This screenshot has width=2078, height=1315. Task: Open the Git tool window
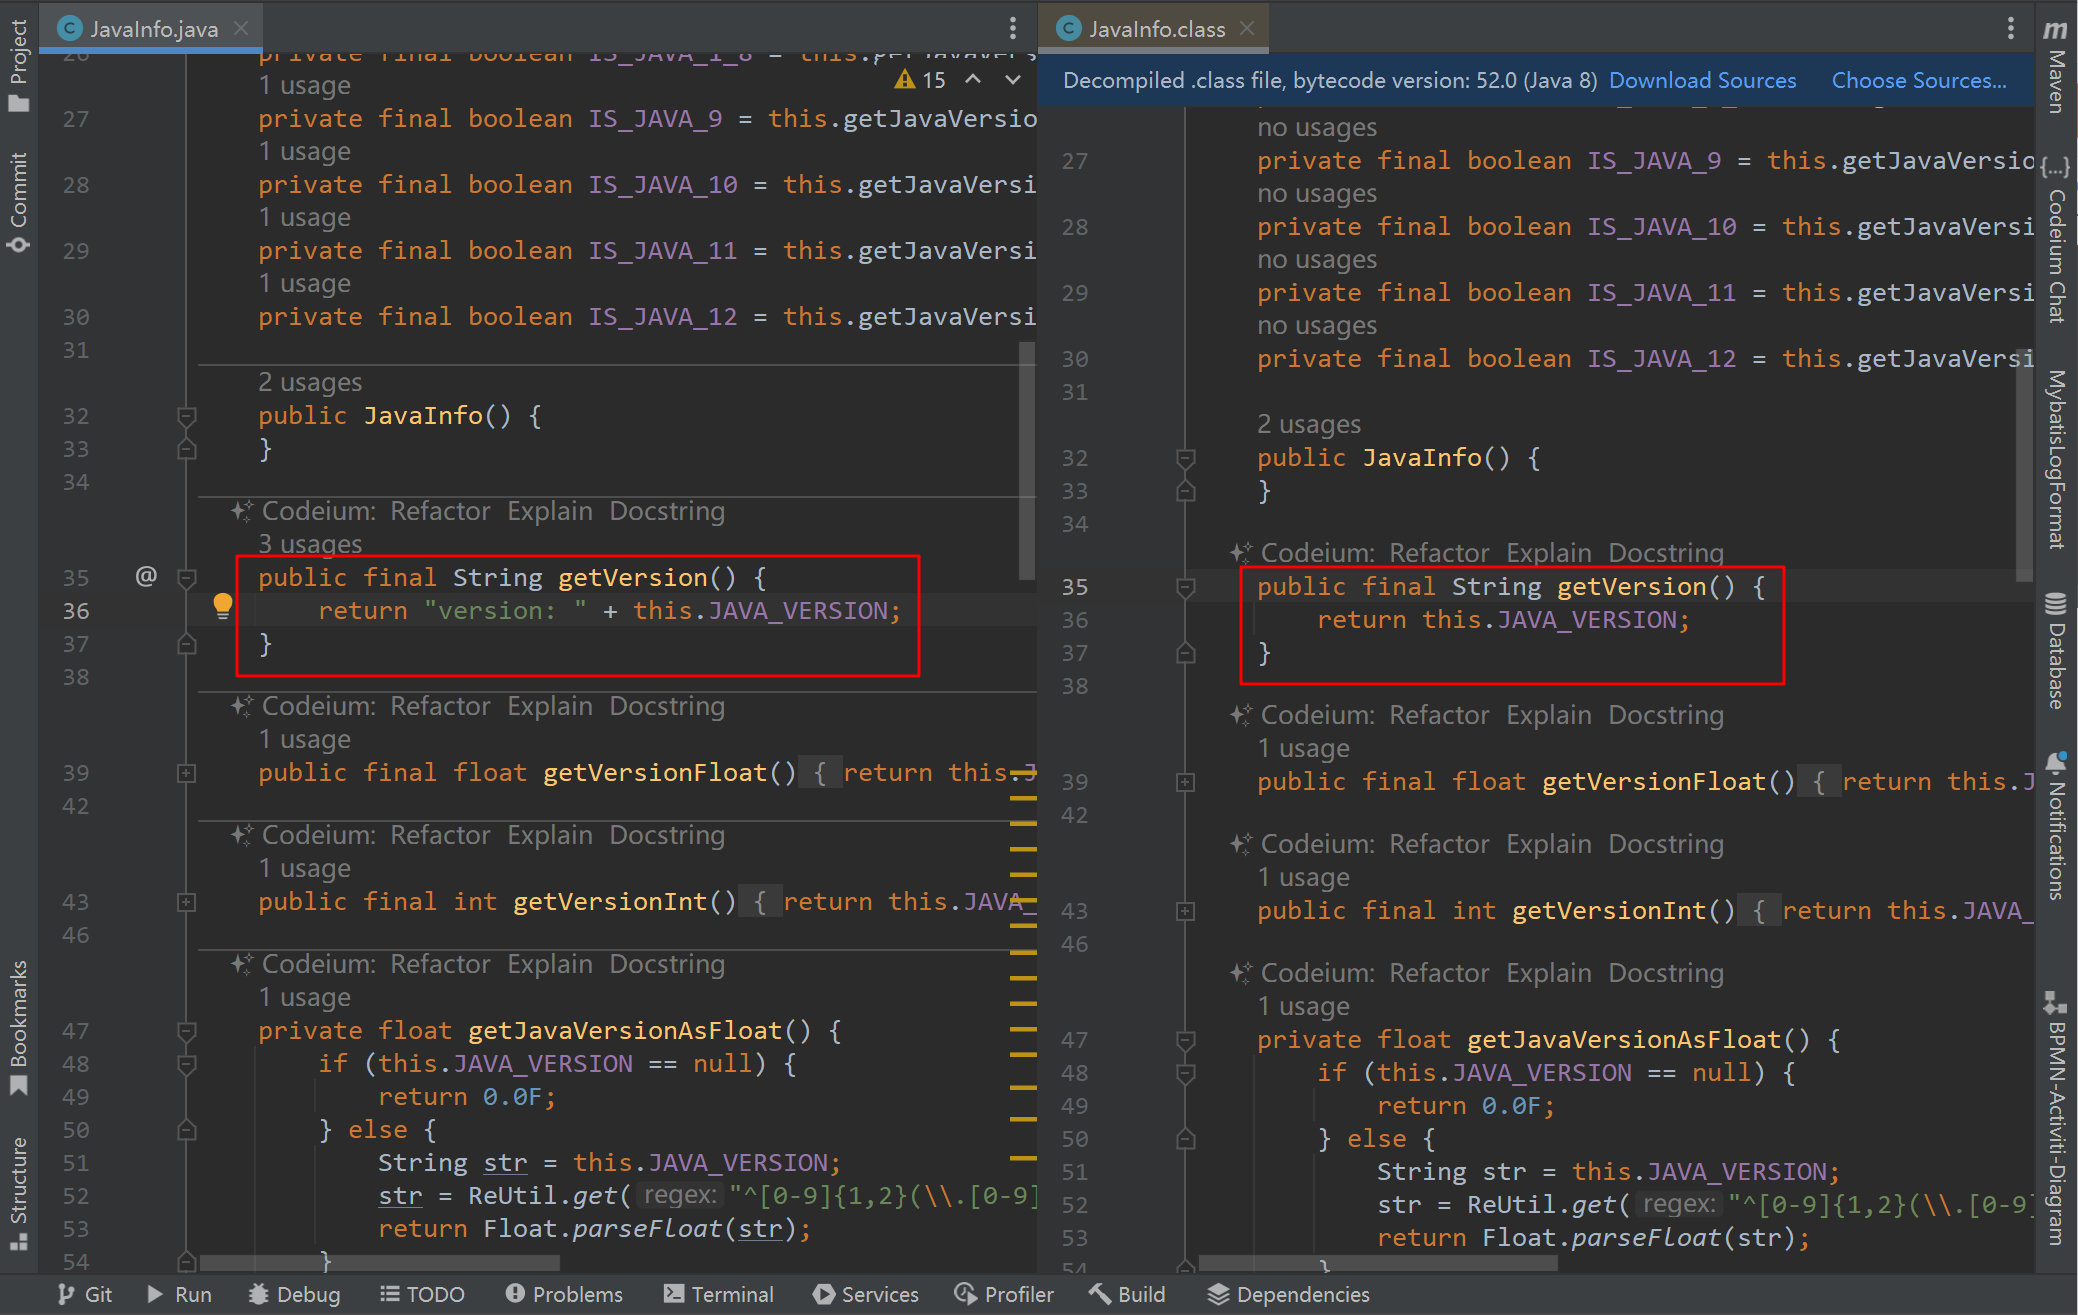pos(84,1294)
